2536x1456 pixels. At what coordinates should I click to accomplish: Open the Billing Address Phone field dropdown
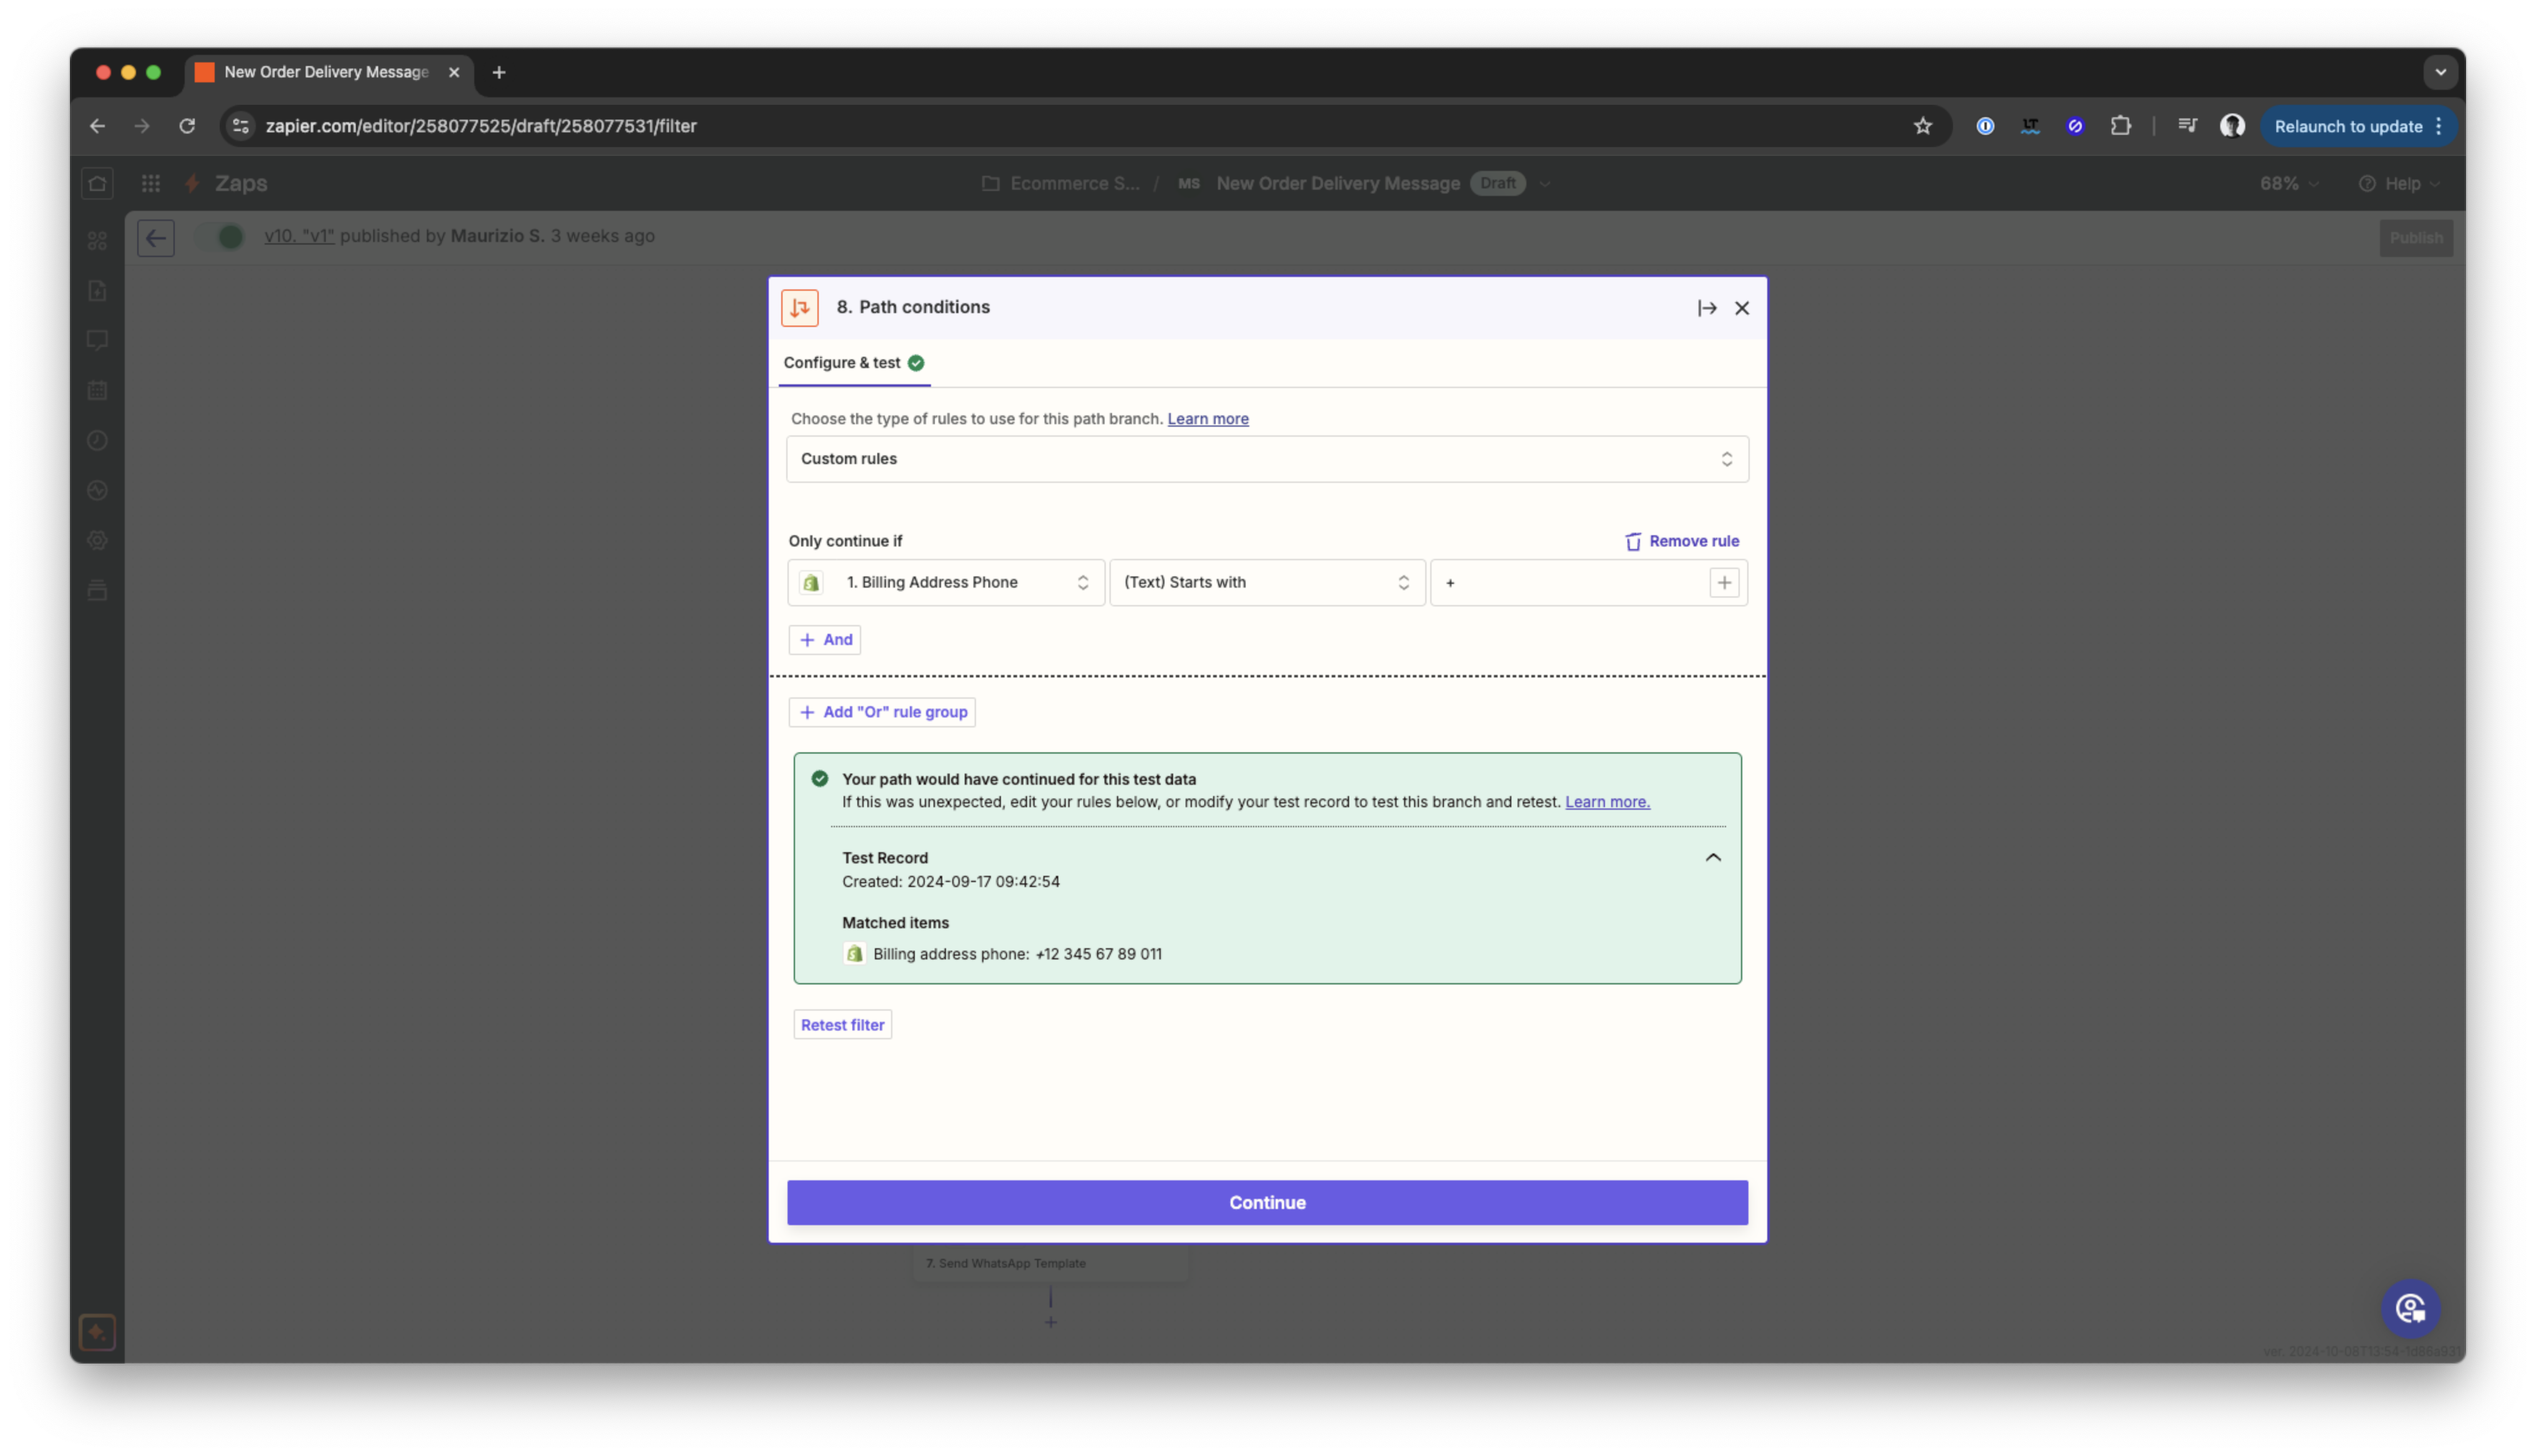tap(945, 582)
